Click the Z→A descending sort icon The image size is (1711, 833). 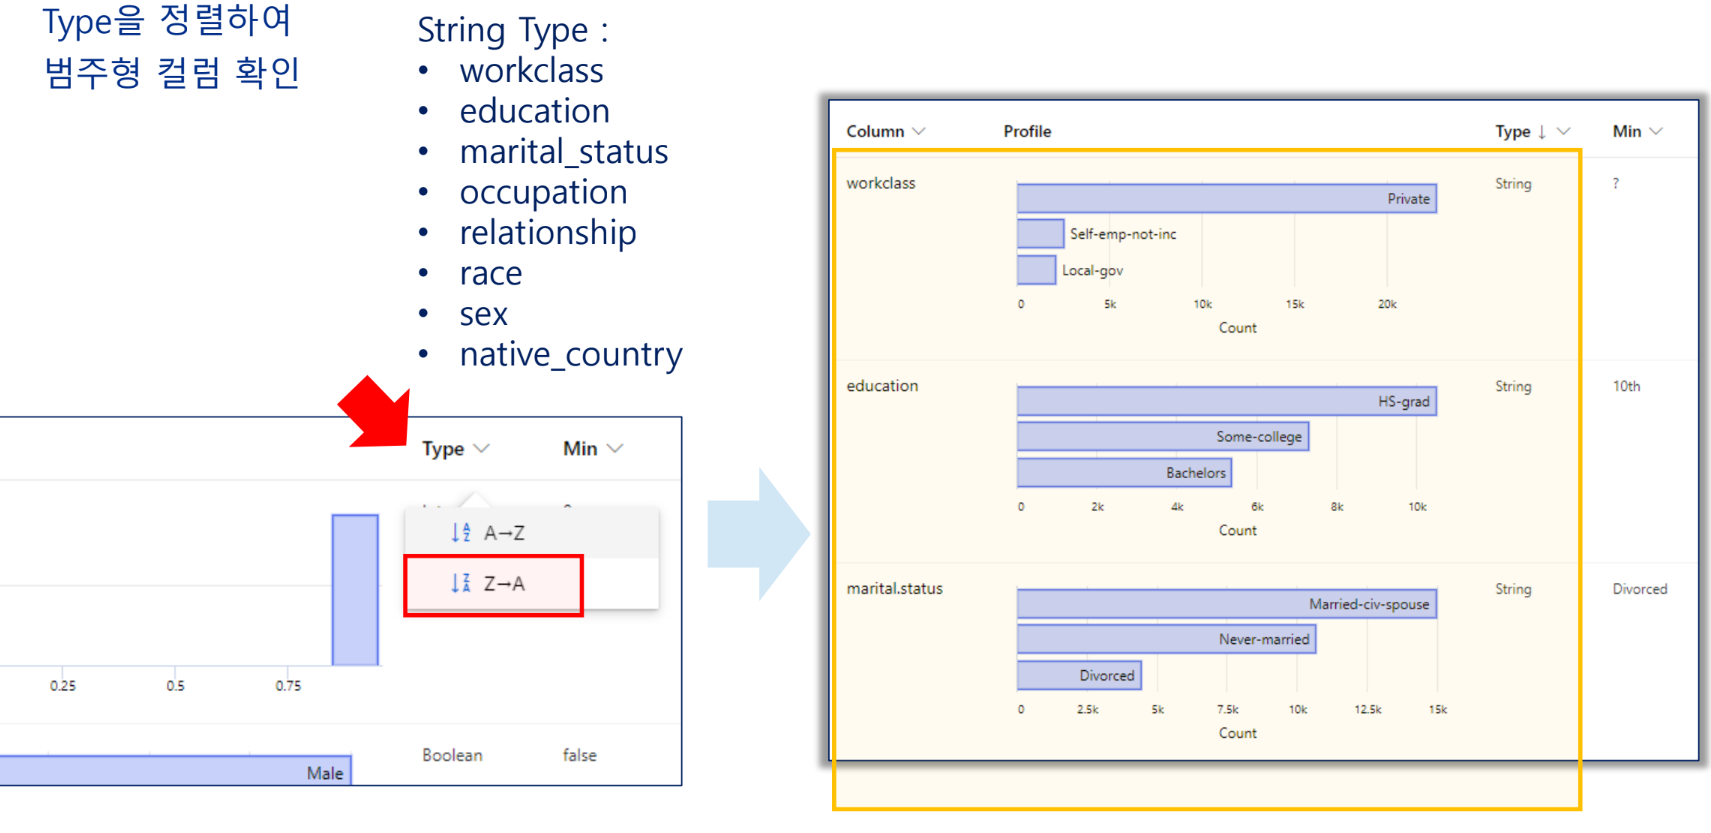(460, 583)
